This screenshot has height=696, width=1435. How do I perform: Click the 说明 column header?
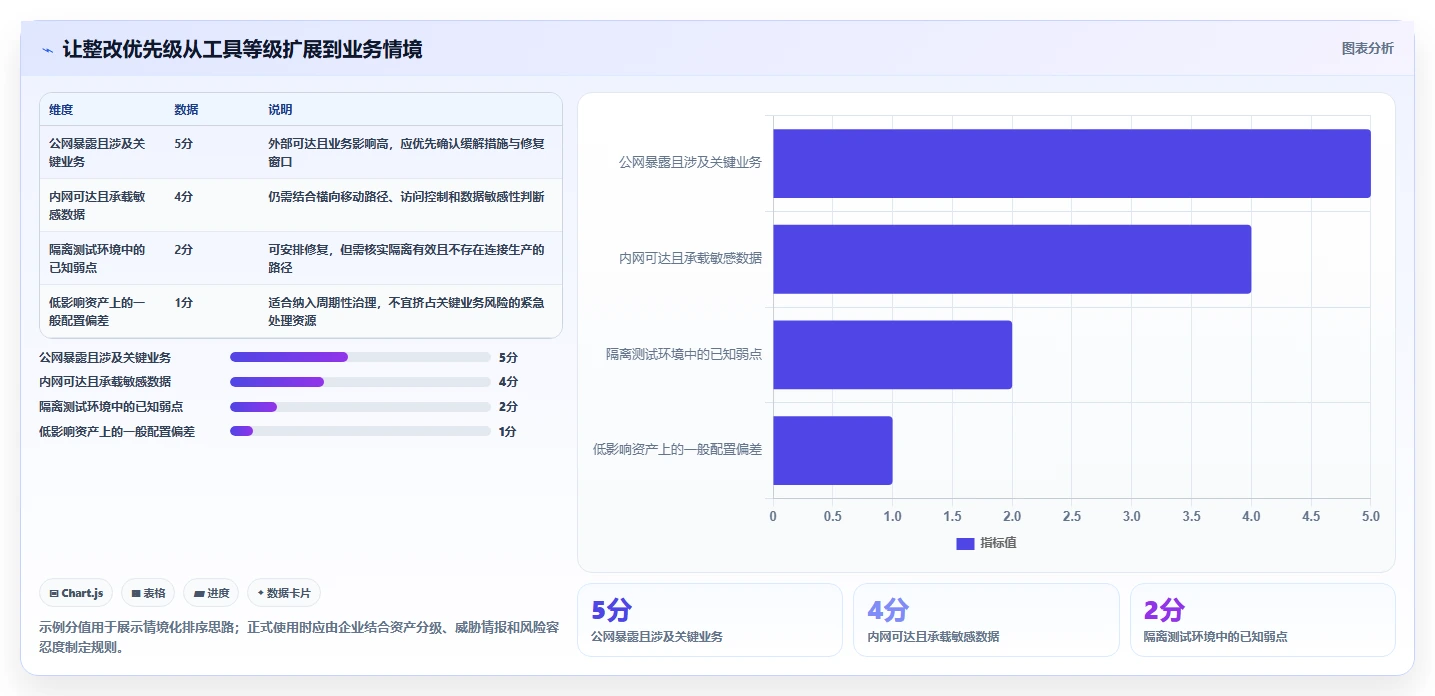[x=280, y=110]
